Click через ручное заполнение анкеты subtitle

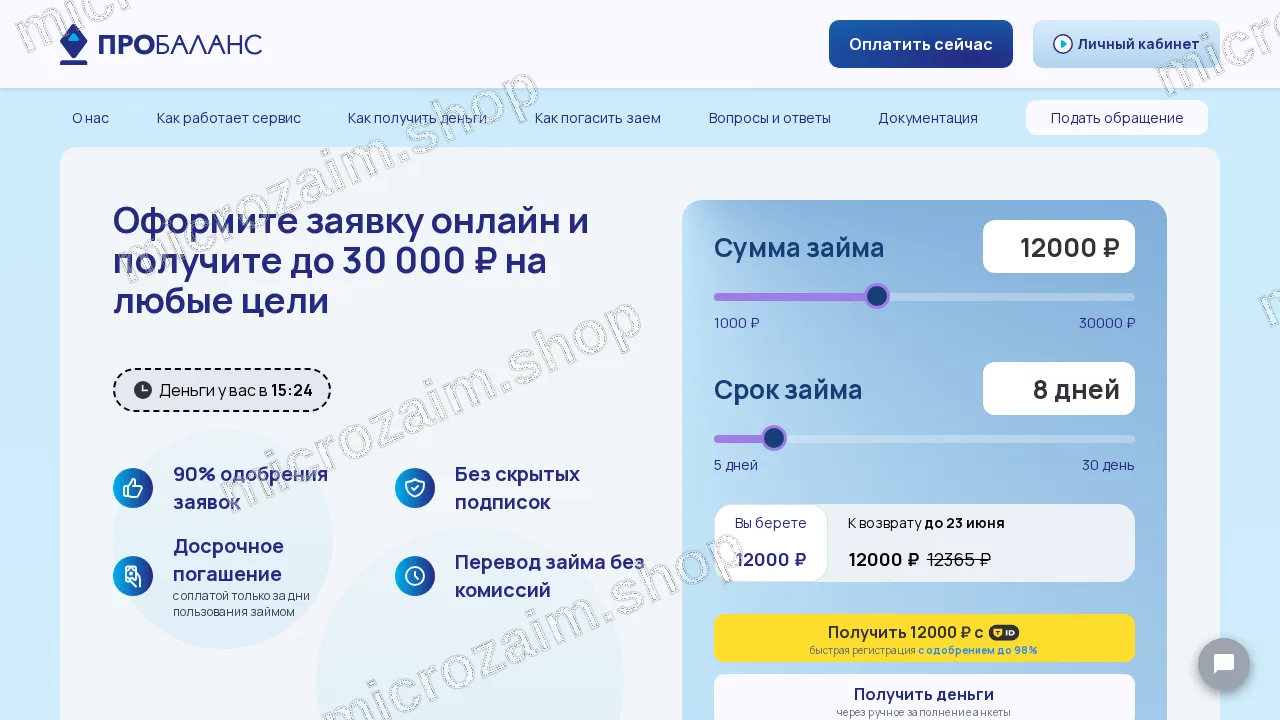click(924, 712)
